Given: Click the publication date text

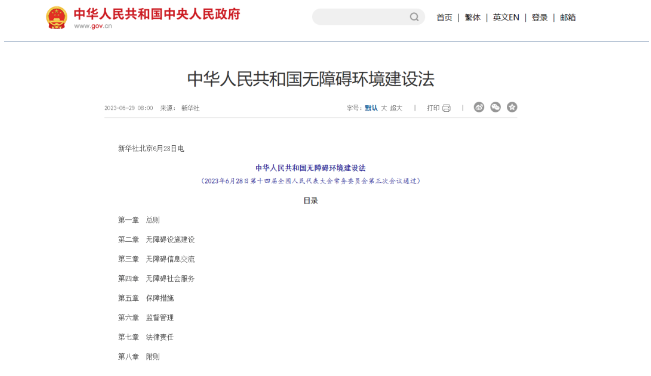Looking at the screenshot, I should tap(129, 108).
